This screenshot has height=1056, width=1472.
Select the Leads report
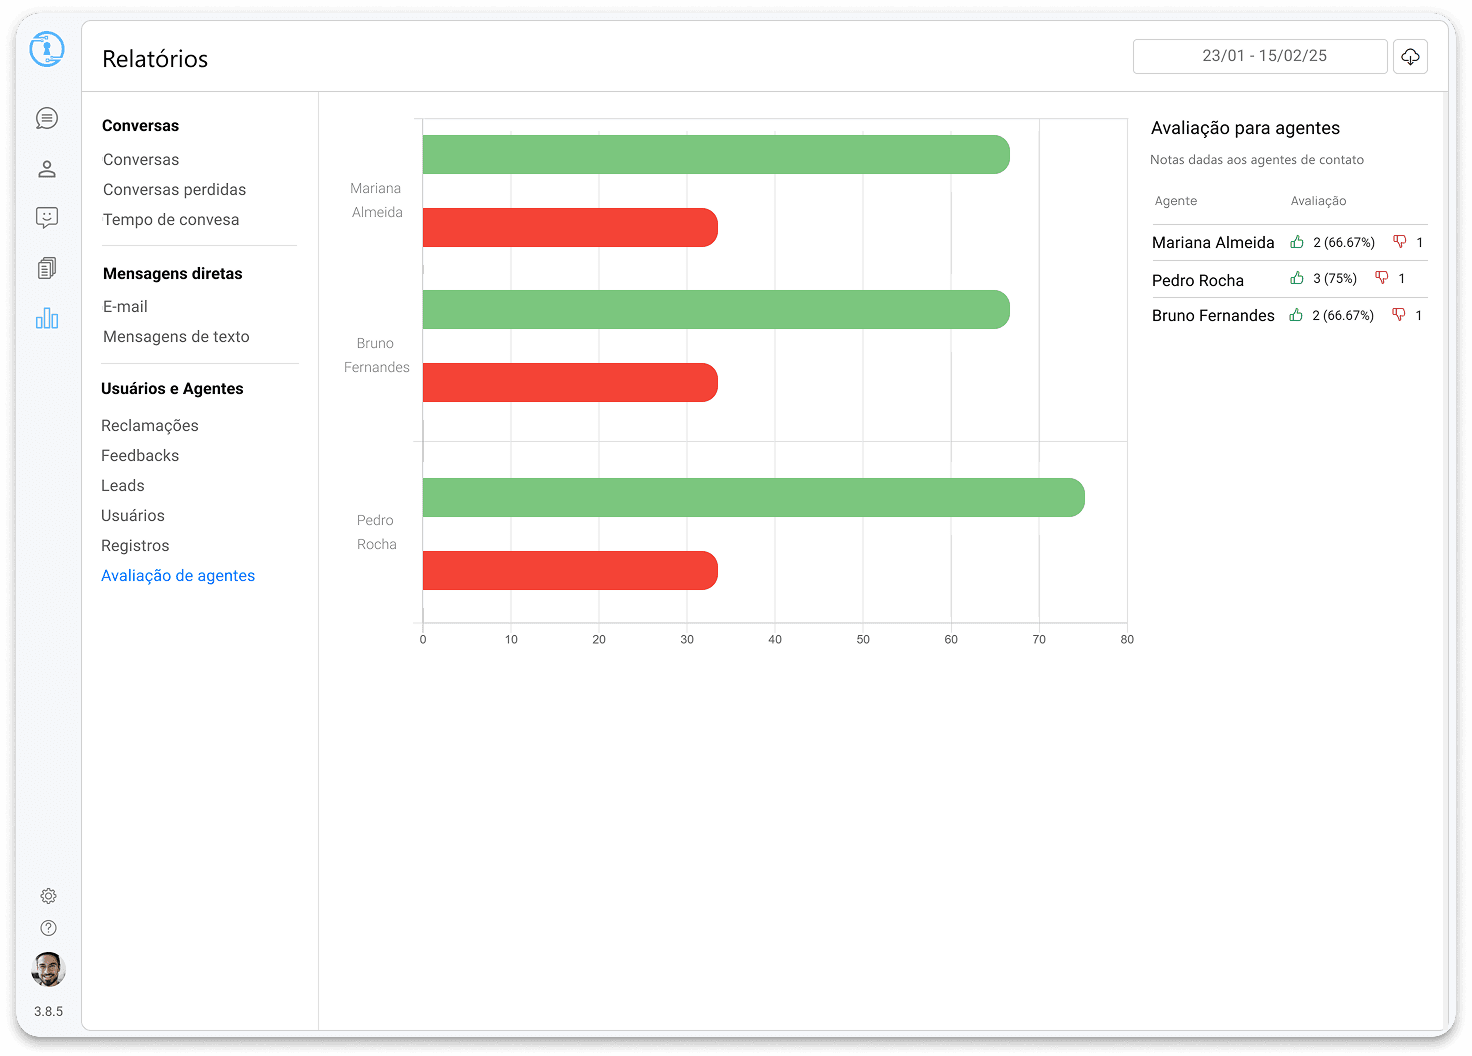tap(123, 486)
